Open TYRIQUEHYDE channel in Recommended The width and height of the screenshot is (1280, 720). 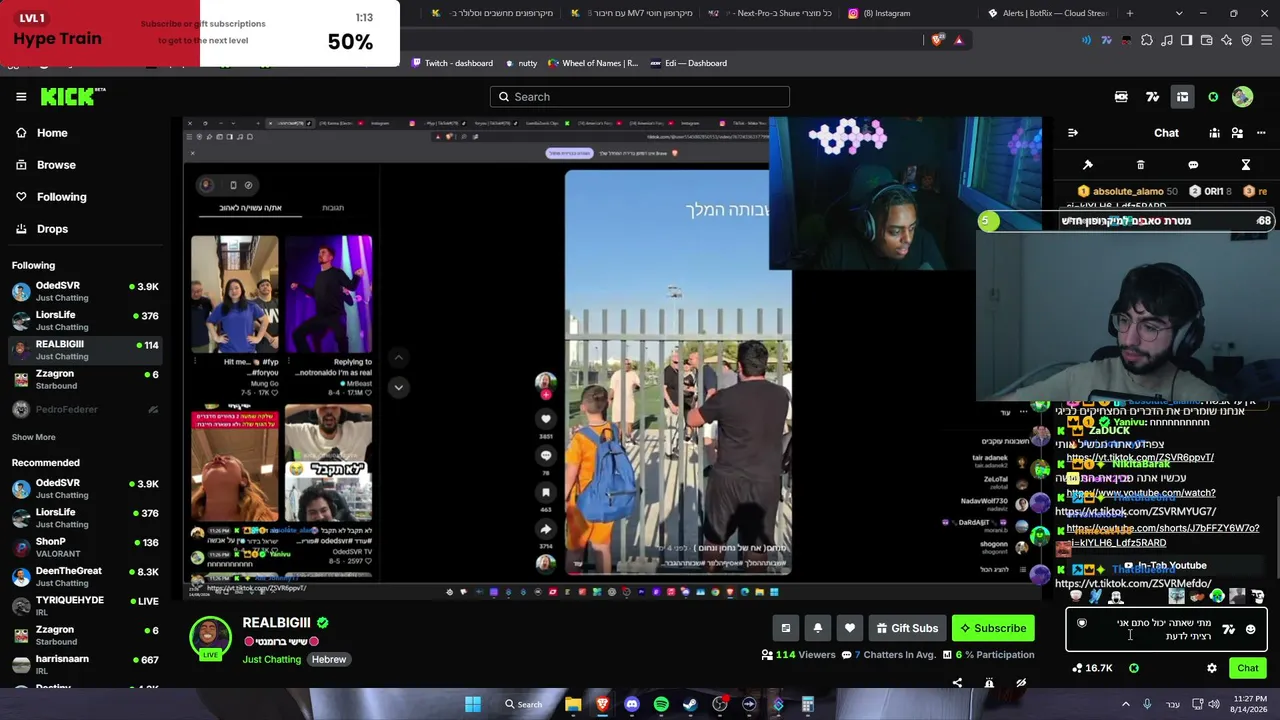coord(85,606)
